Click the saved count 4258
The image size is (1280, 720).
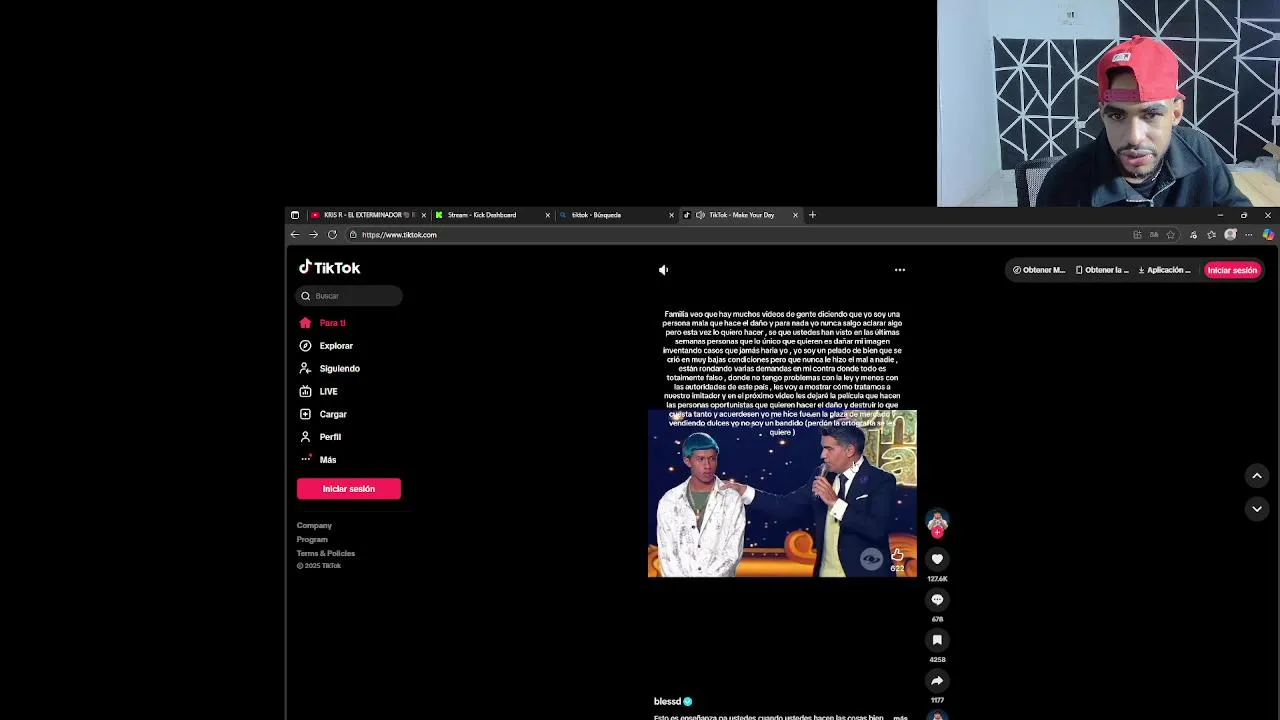point(937,660)
